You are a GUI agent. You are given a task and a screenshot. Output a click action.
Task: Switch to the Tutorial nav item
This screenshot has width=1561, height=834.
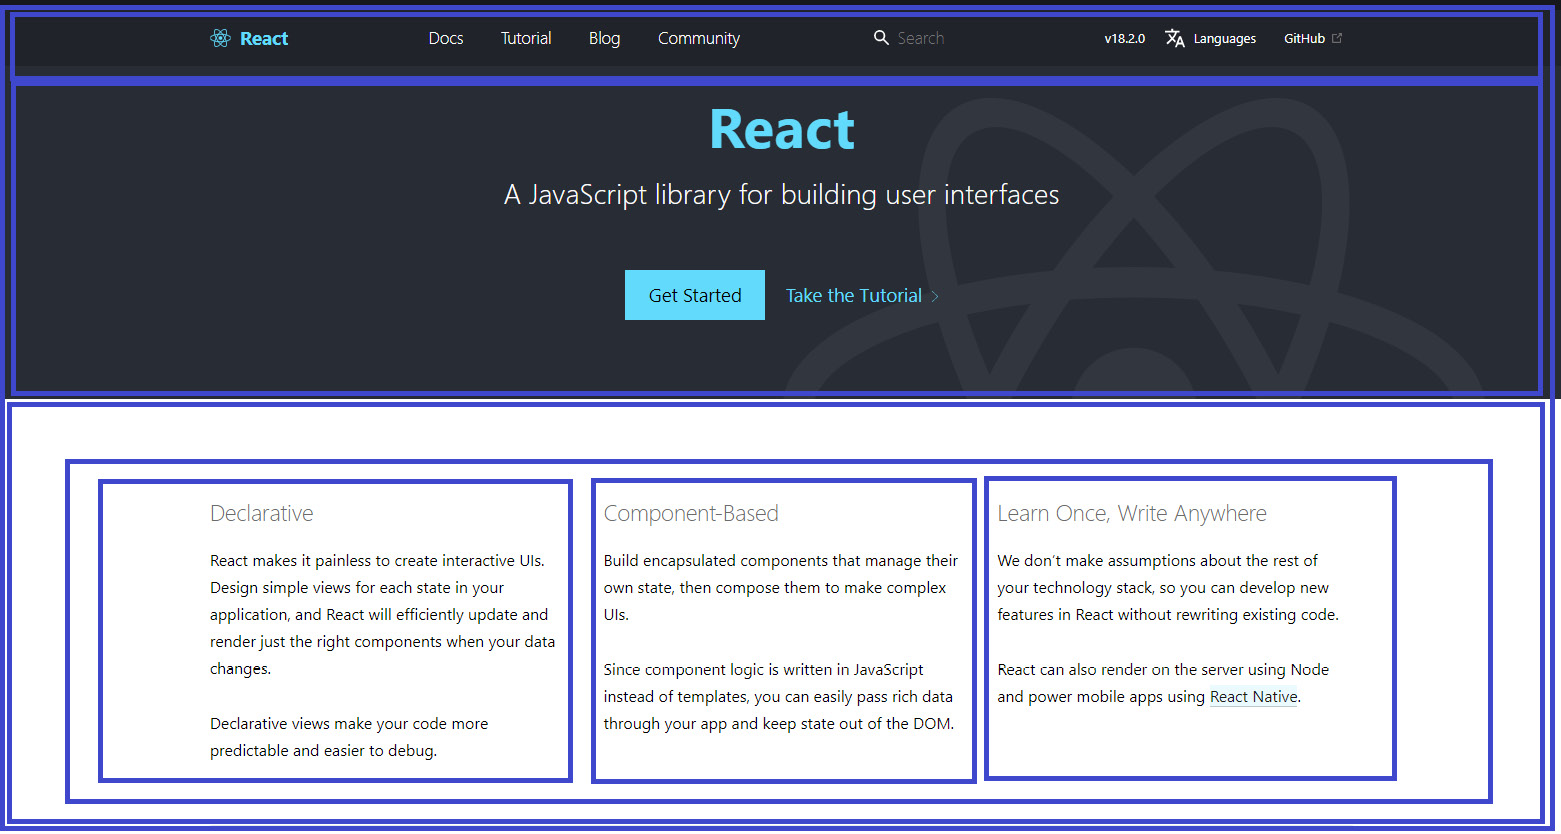tap(526, 38)
